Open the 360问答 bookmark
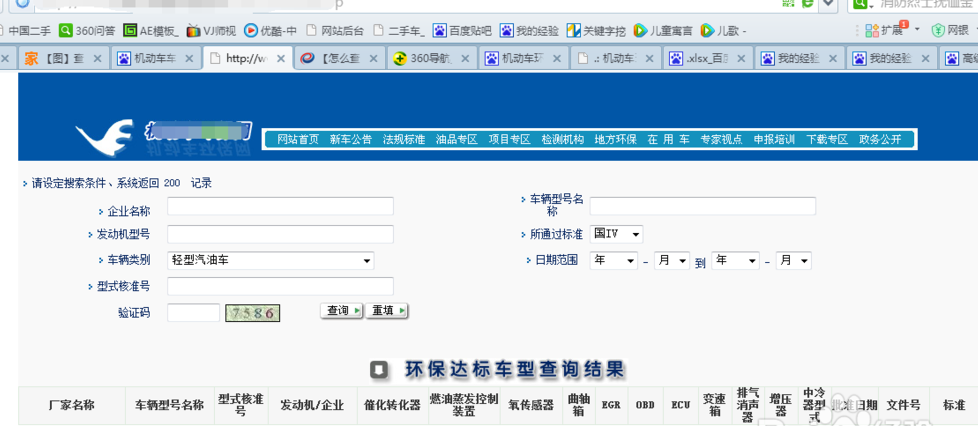This screenshot has width=978, height=426. [87, 30]
